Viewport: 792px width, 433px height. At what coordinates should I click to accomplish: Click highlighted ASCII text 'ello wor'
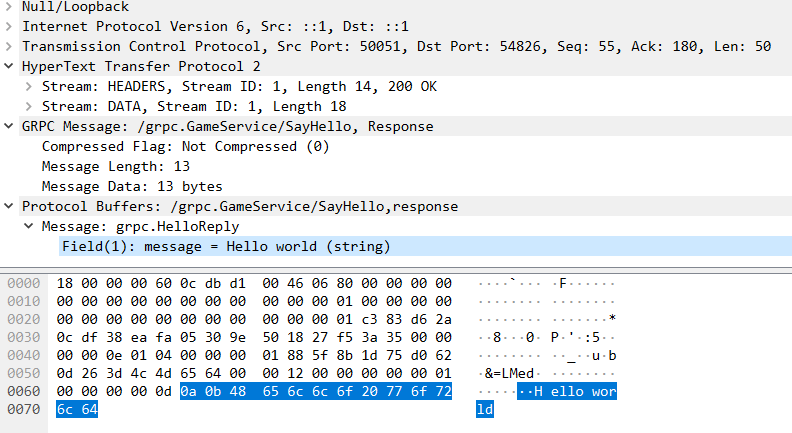pyautogui.click(x=583, y=392)
